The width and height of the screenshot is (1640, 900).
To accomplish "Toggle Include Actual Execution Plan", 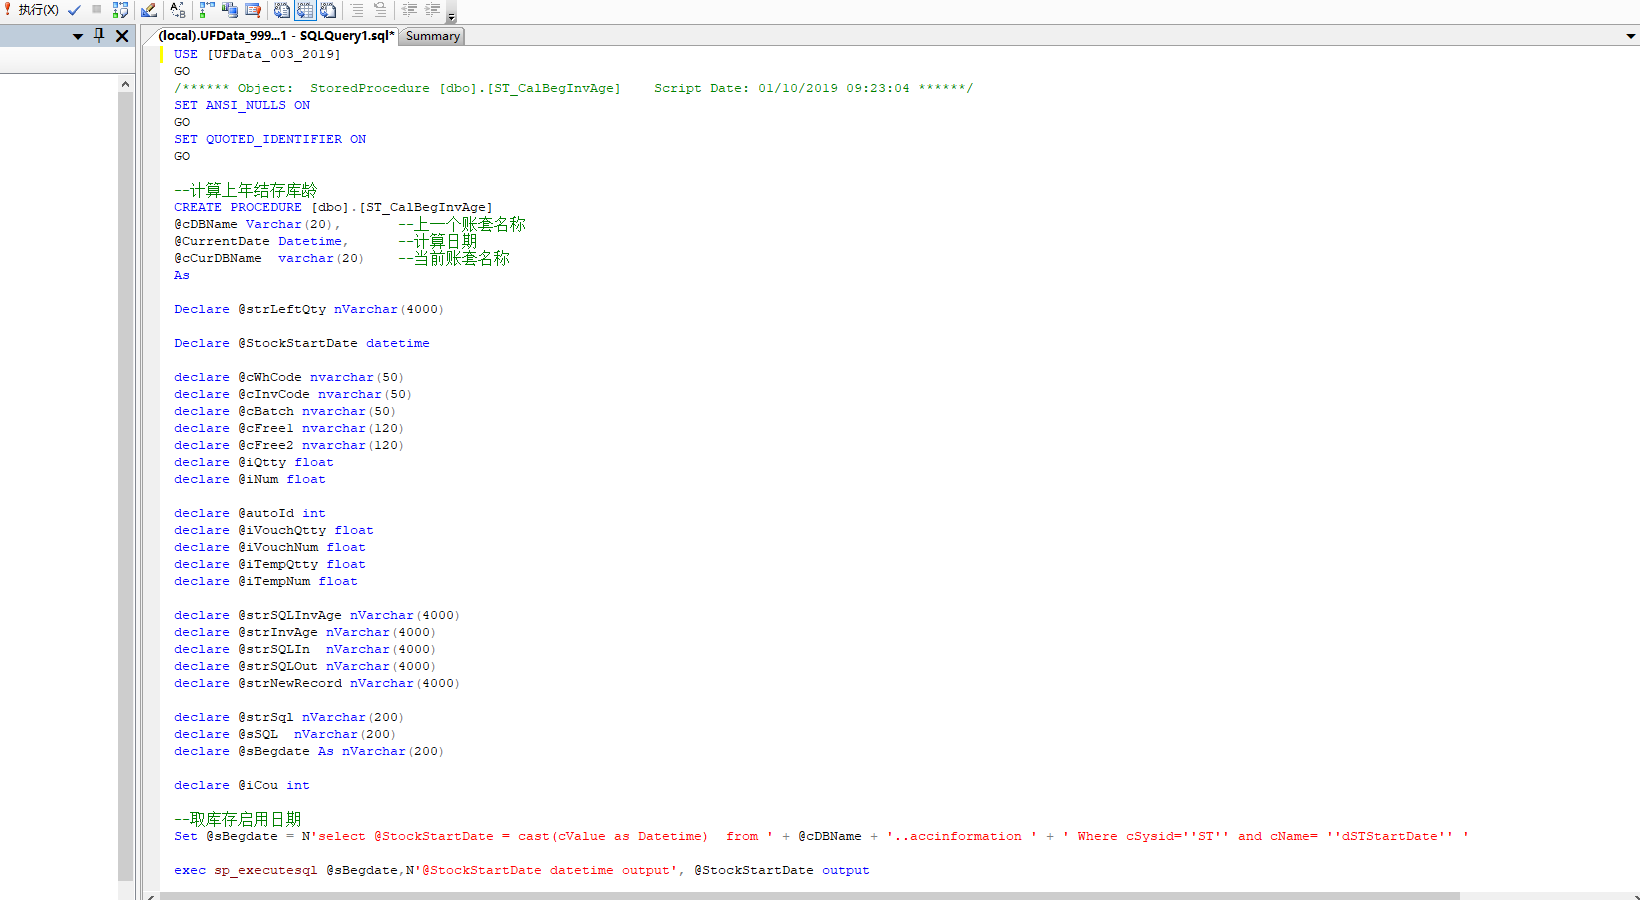I will (x=207, y=10).
